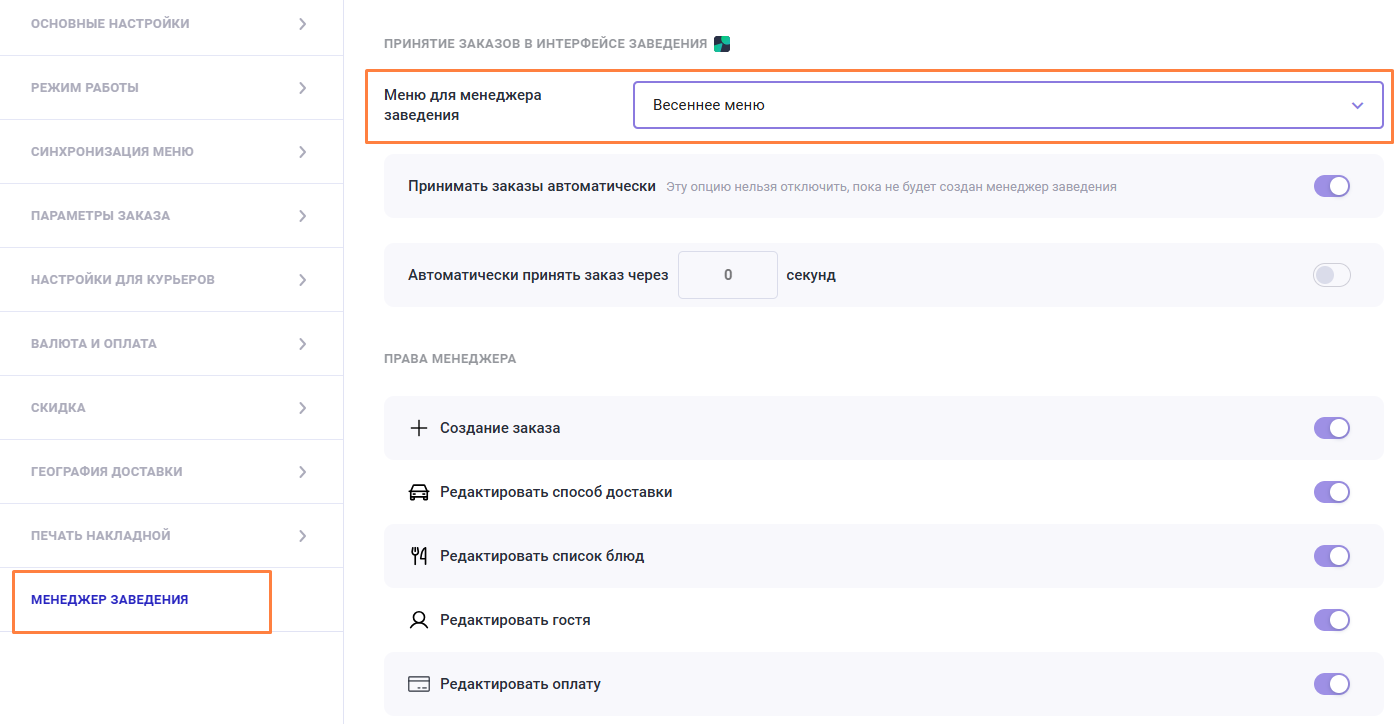
Task: Click the guest person icon
Action: (x=419, y=620)
